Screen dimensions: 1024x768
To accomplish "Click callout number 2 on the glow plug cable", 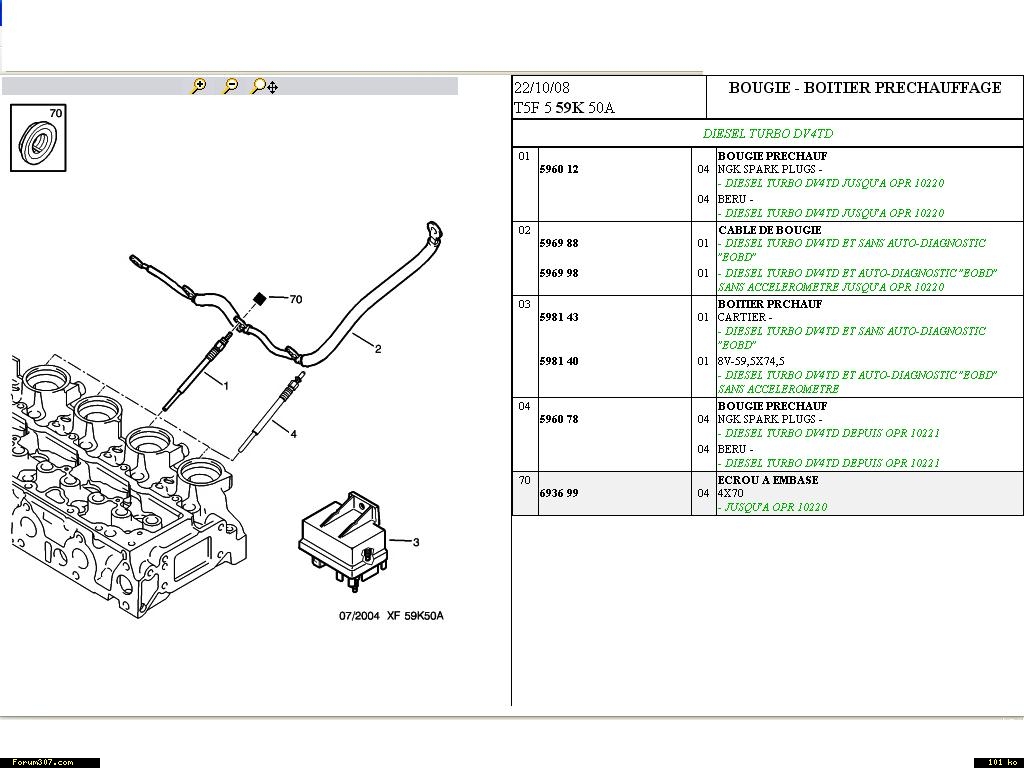I will (x=378, y=349).
